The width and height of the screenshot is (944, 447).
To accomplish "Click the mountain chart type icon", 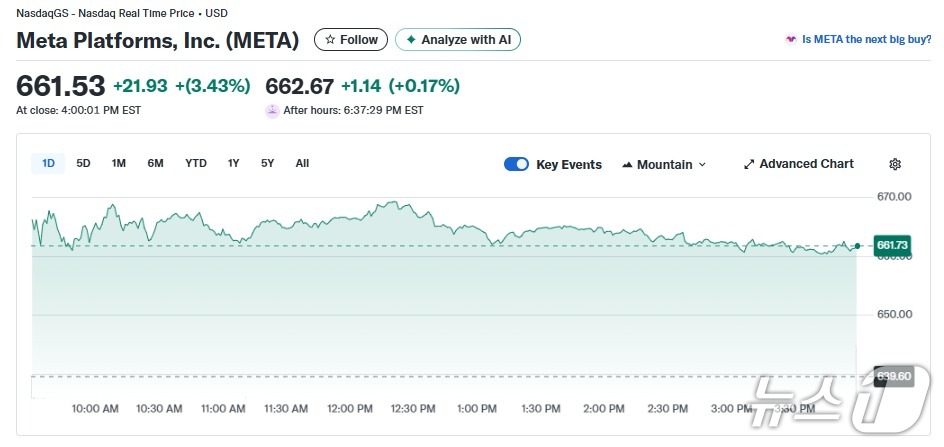I will tap(627, 164).
